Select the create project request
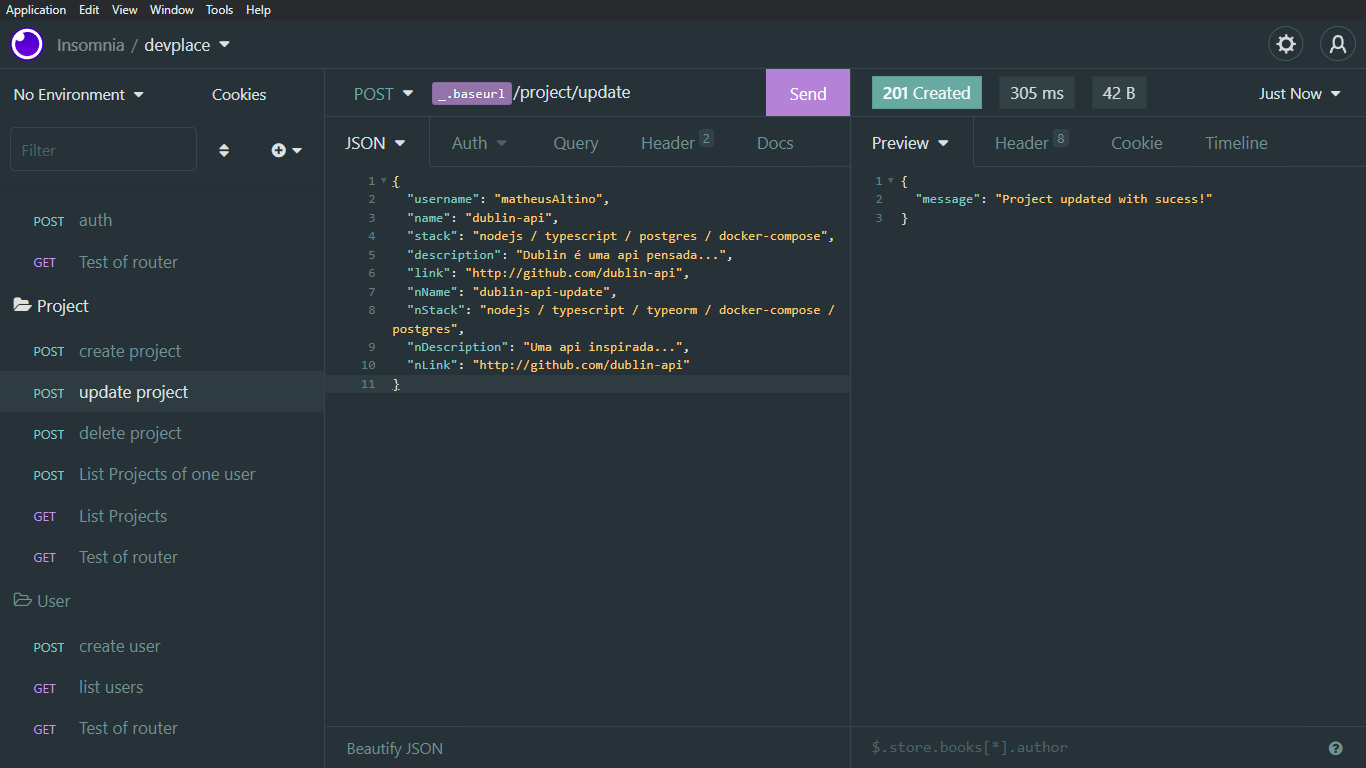Viewport: 1366px width, 768px height. (162, 351)
